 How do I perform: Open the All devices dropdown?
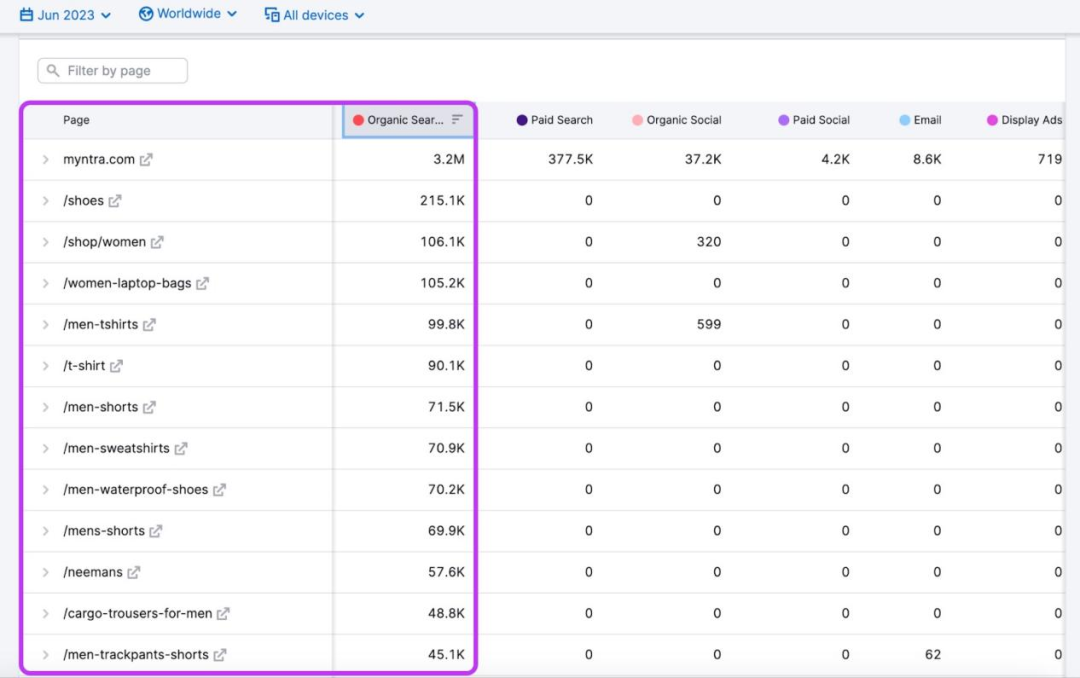[314, 15]
